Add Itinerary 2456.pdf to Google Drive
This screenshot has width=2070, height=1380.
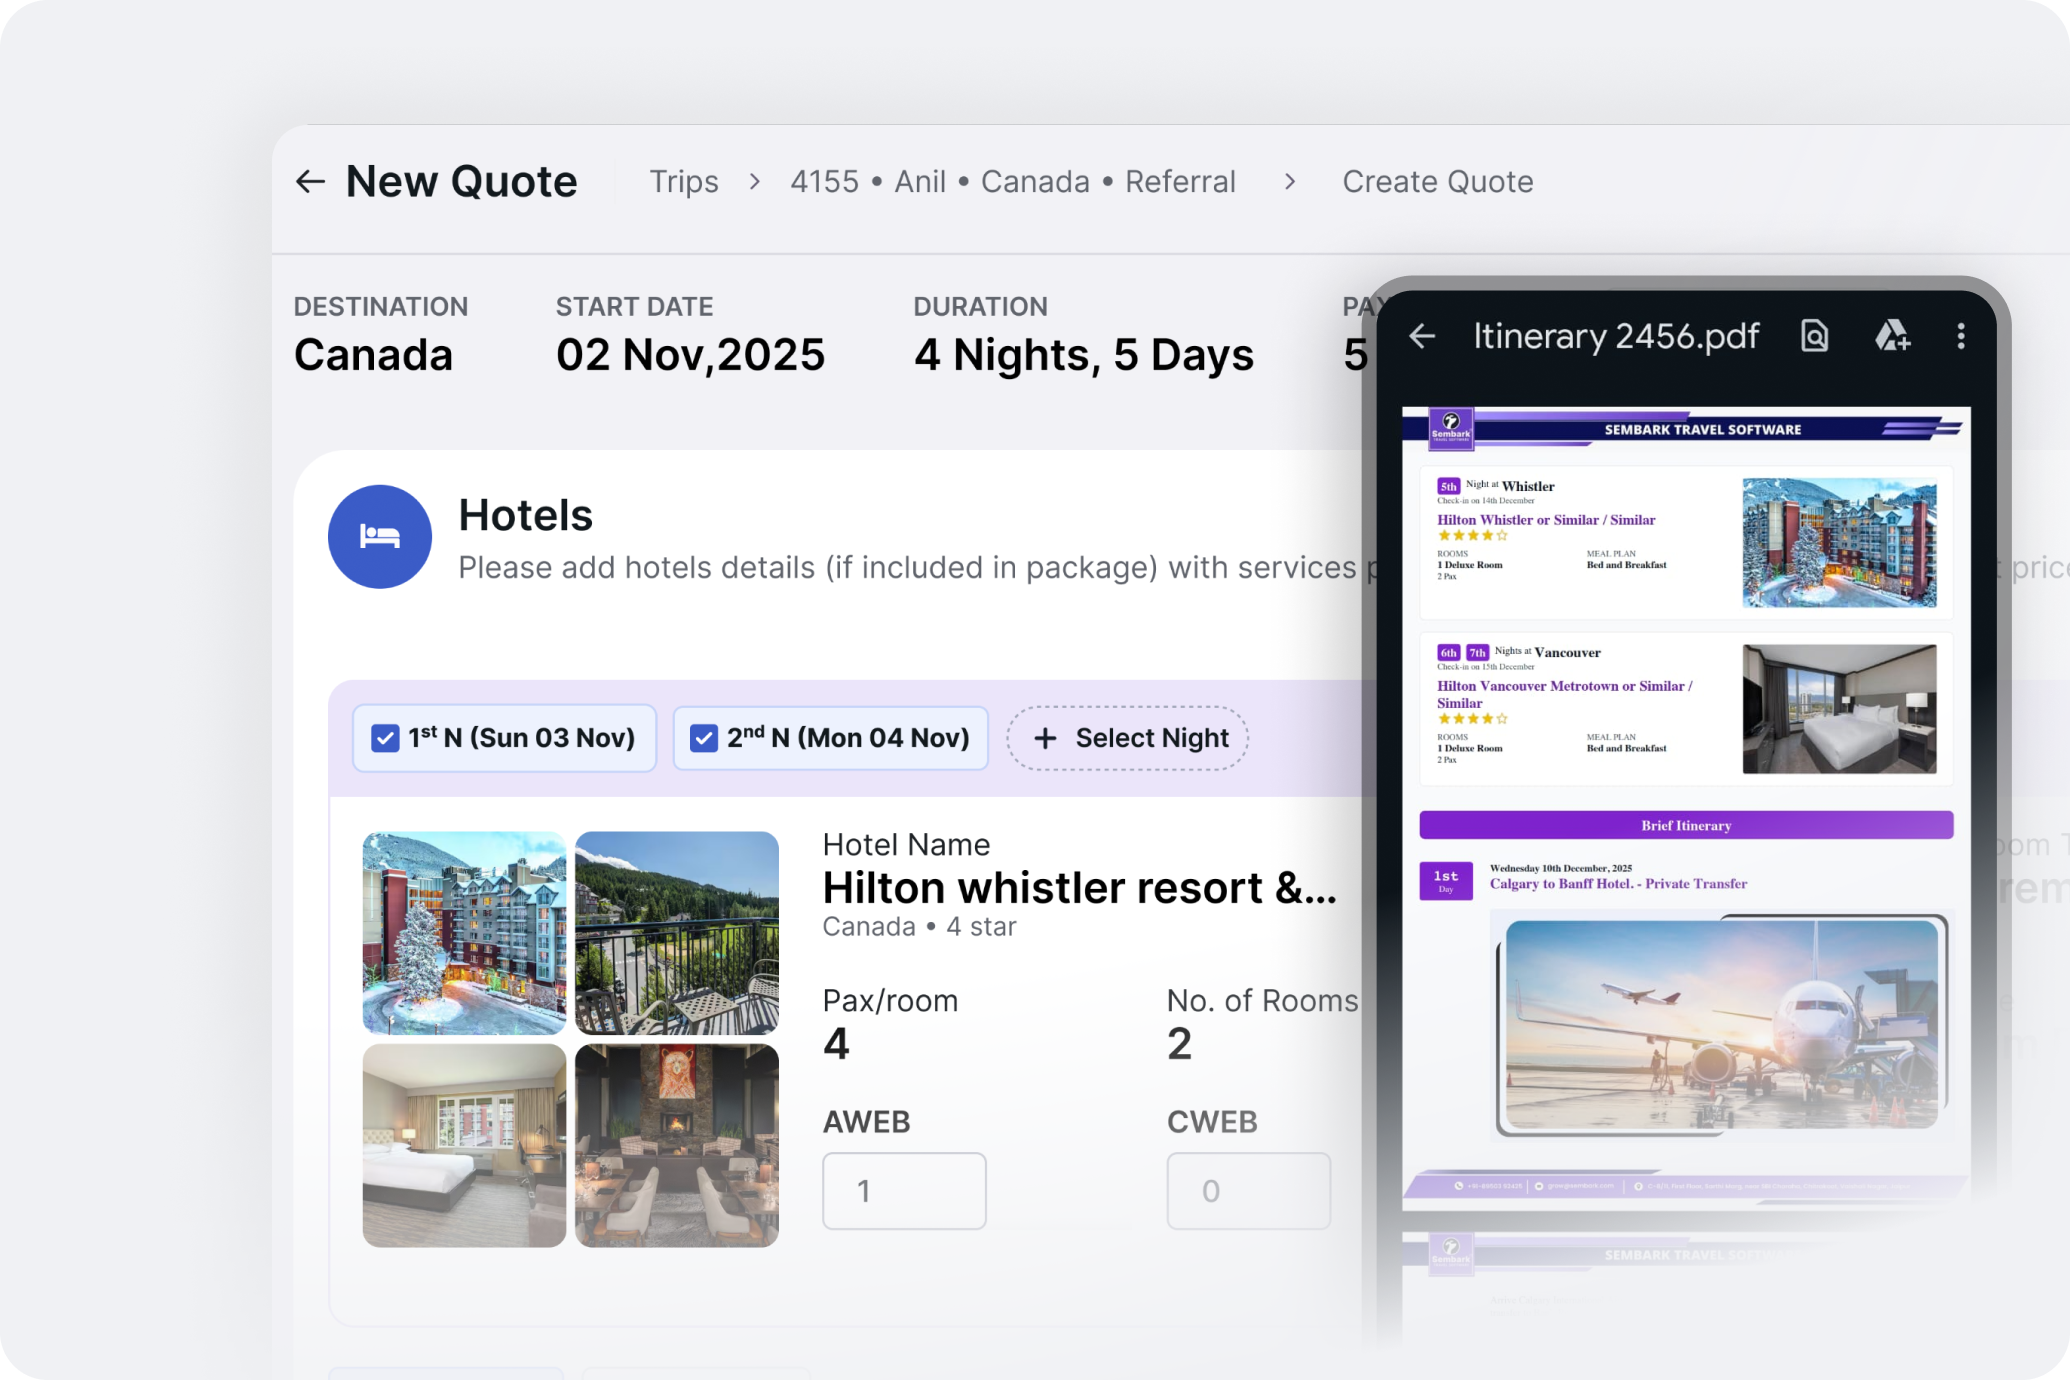pos(1892,336)
